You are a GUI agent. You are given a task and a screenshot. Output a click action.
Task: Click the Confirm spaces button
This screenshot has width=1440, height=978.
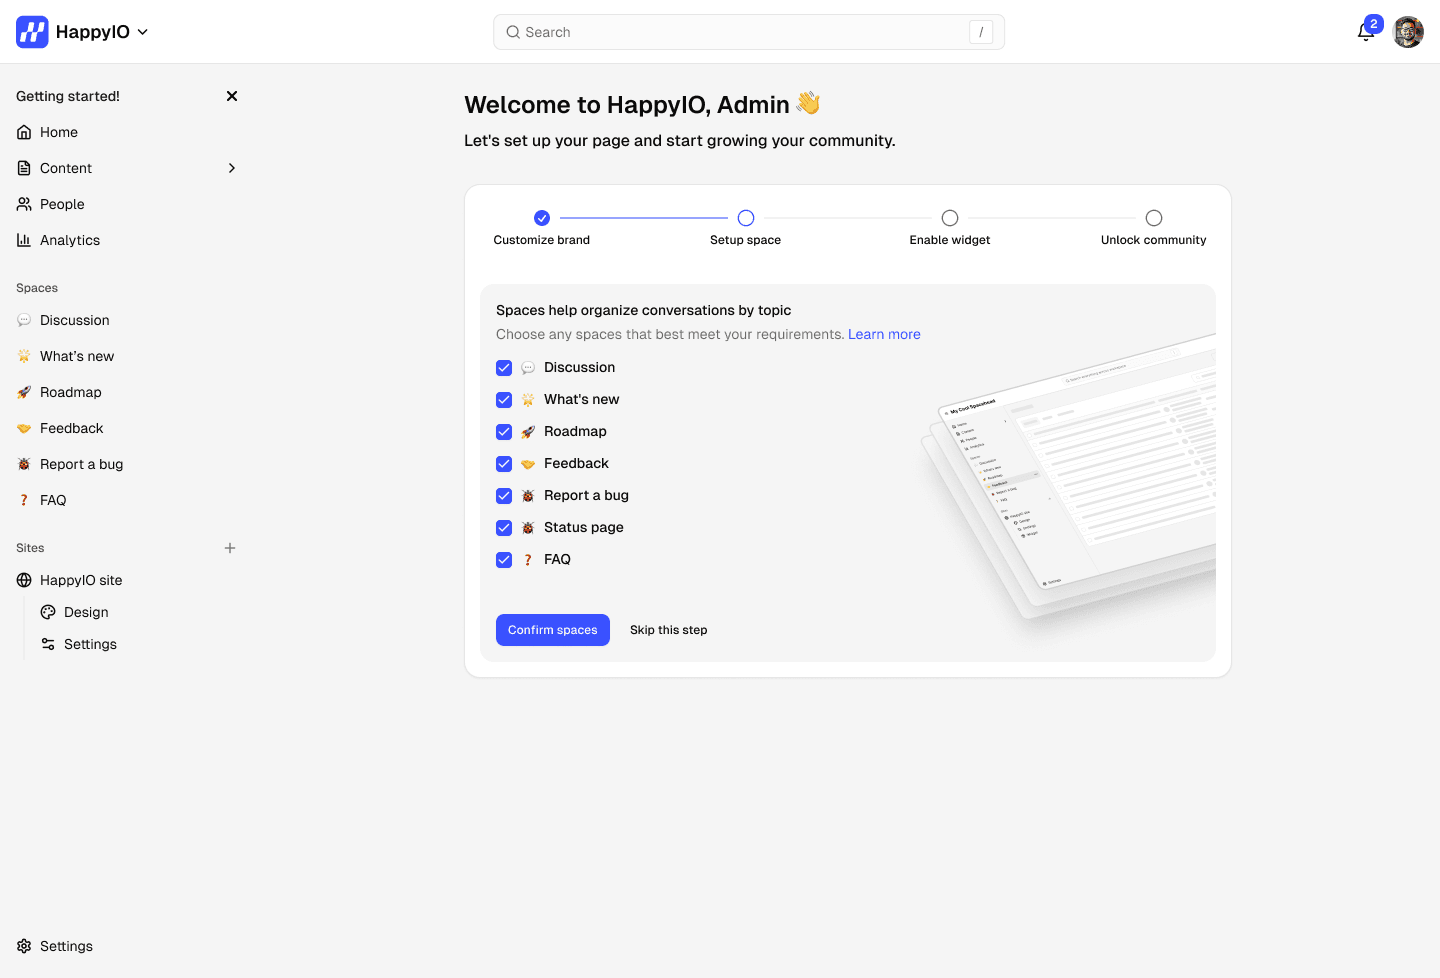pyautogui.click(x=553, y=630)
